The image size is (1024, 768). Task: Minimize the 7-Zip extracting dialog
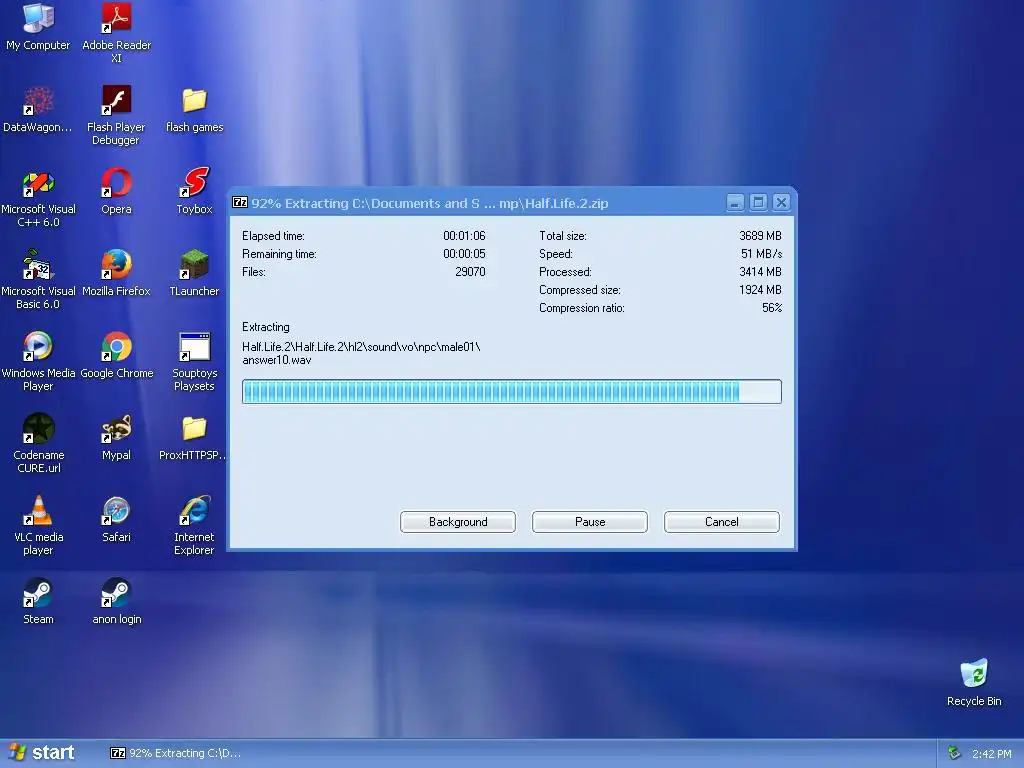point(735,202)
